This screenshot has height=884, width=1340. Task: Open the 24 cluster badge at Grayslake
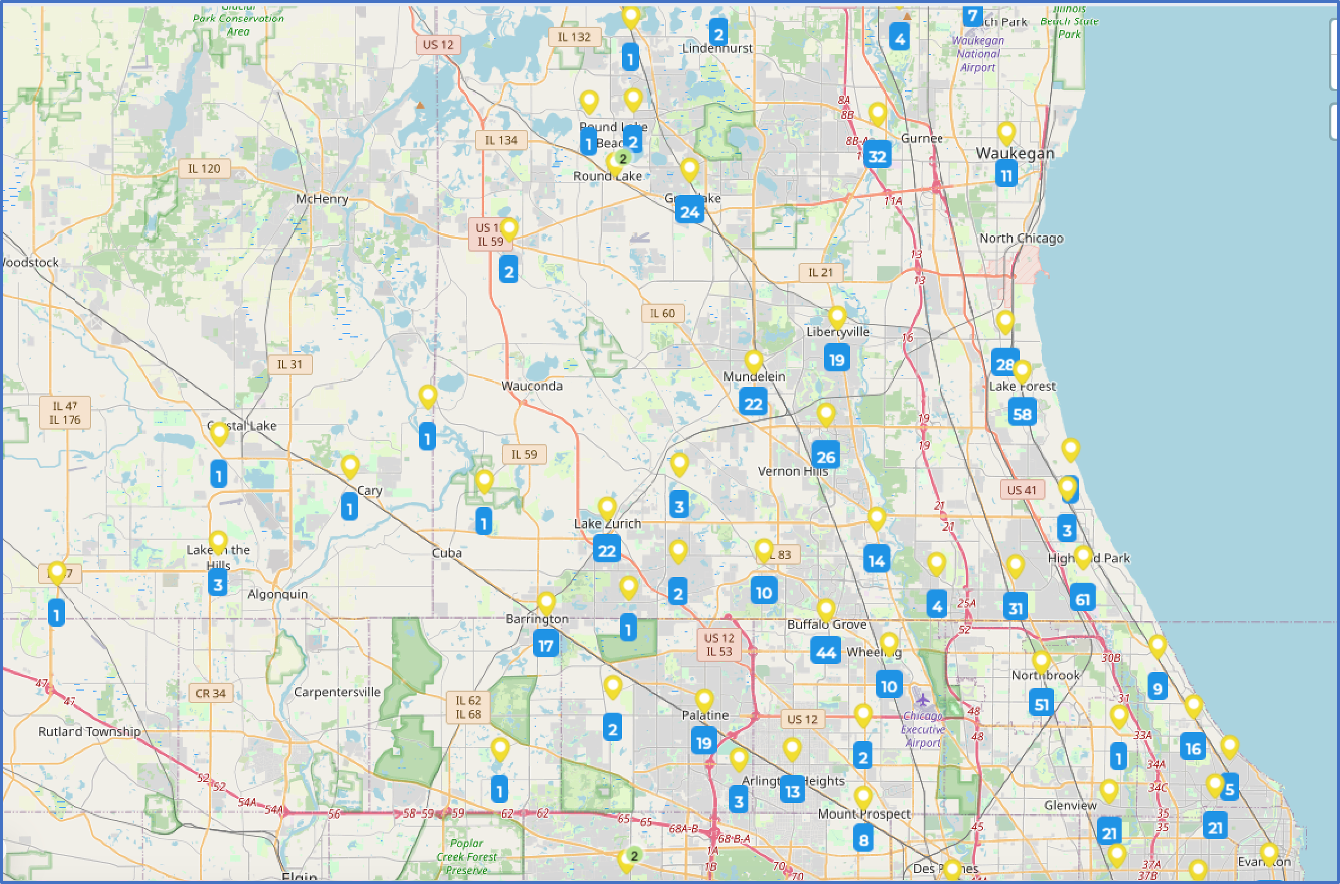point(689,211)
